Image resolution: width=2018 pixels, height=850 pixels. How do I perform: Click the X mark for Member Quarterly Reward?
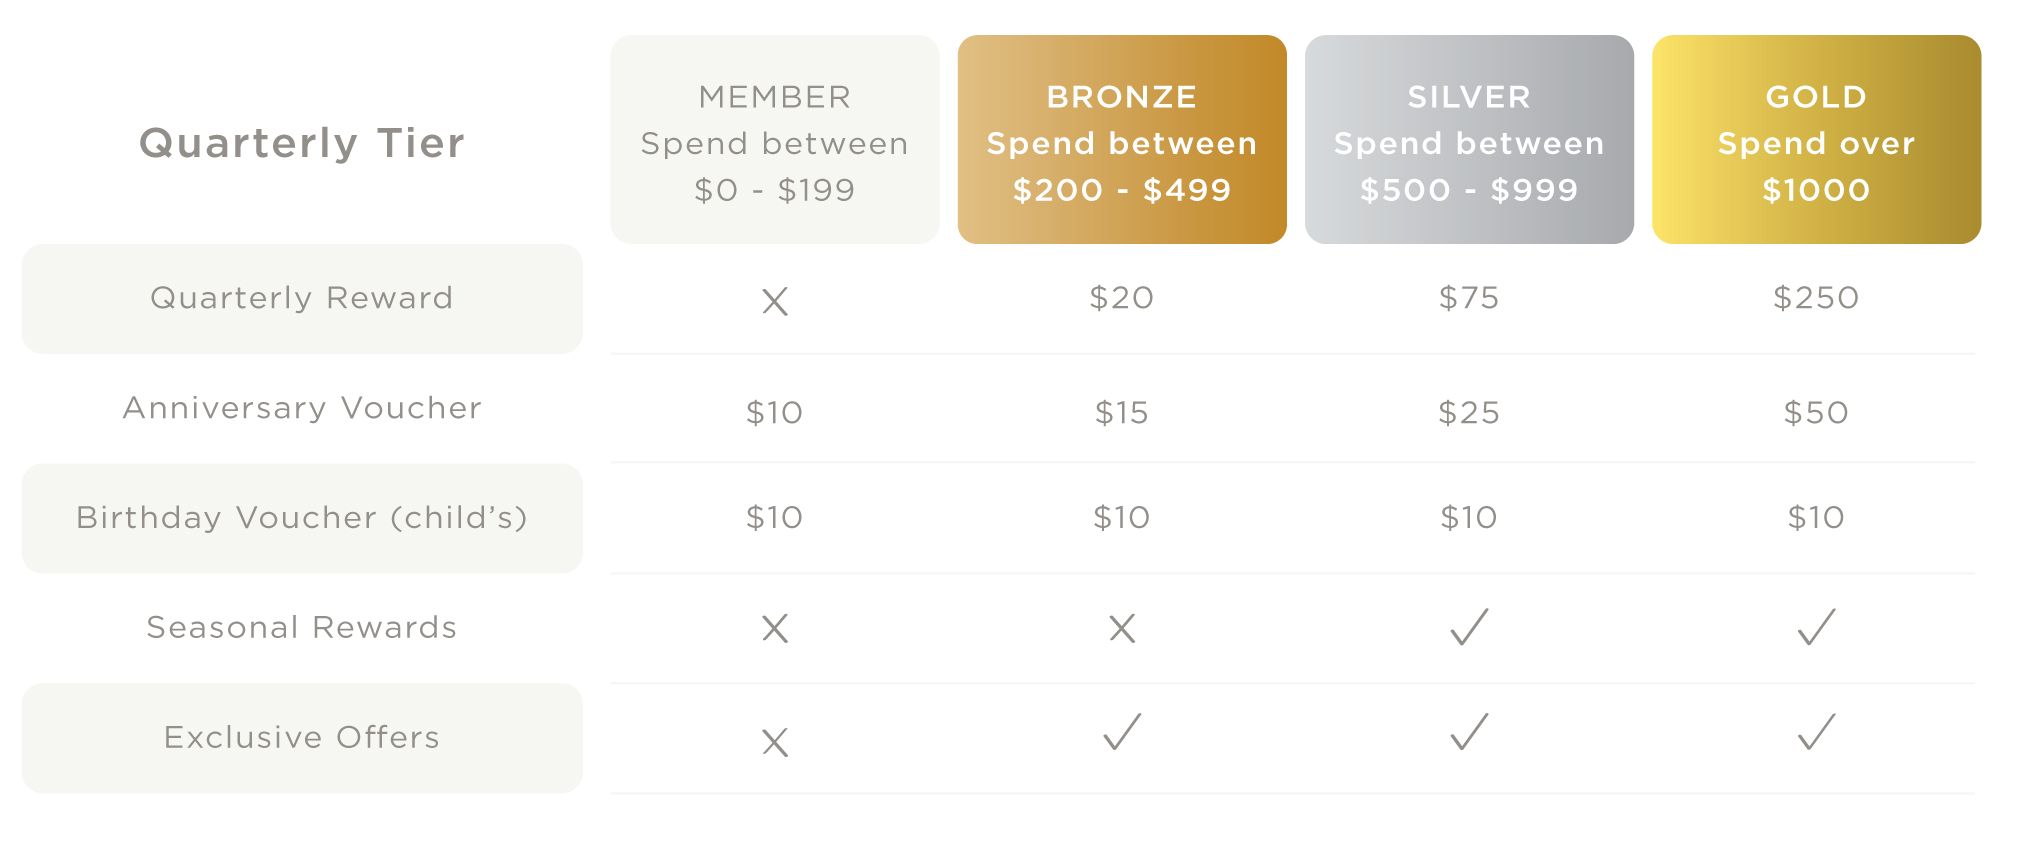[775, 301]
